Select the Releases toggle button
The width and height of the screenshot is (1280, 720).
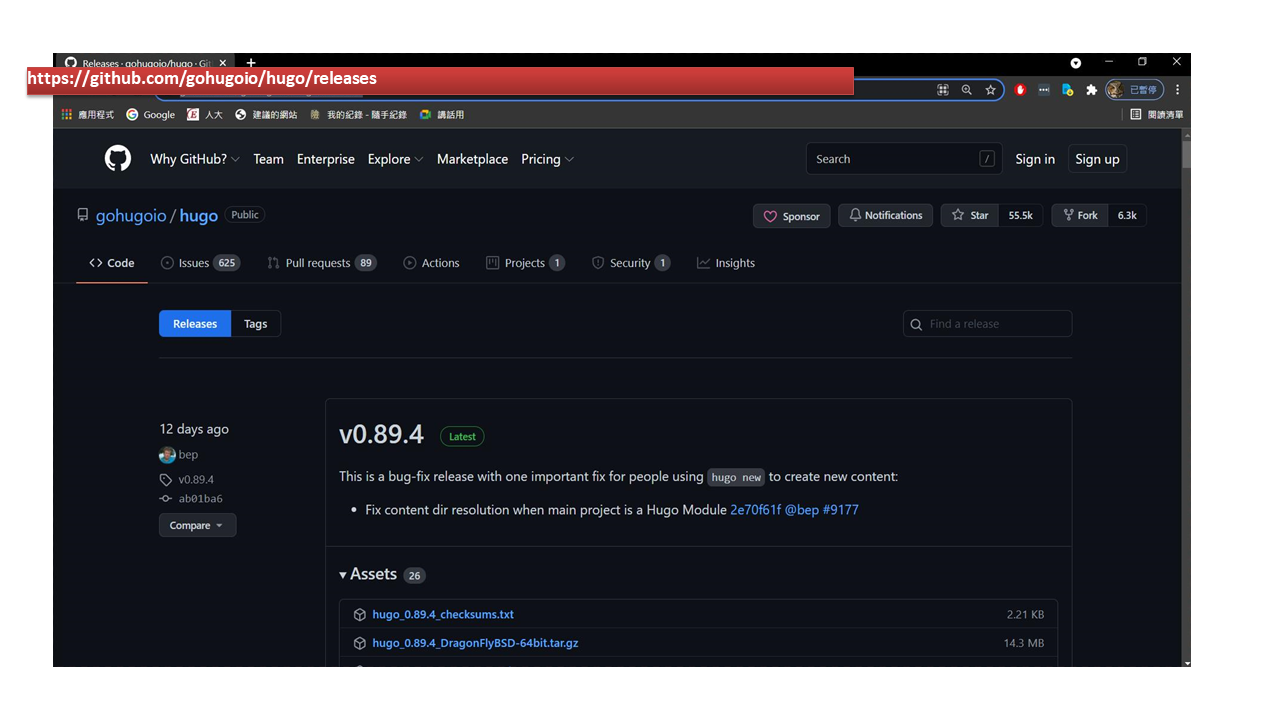pos(195,324)
